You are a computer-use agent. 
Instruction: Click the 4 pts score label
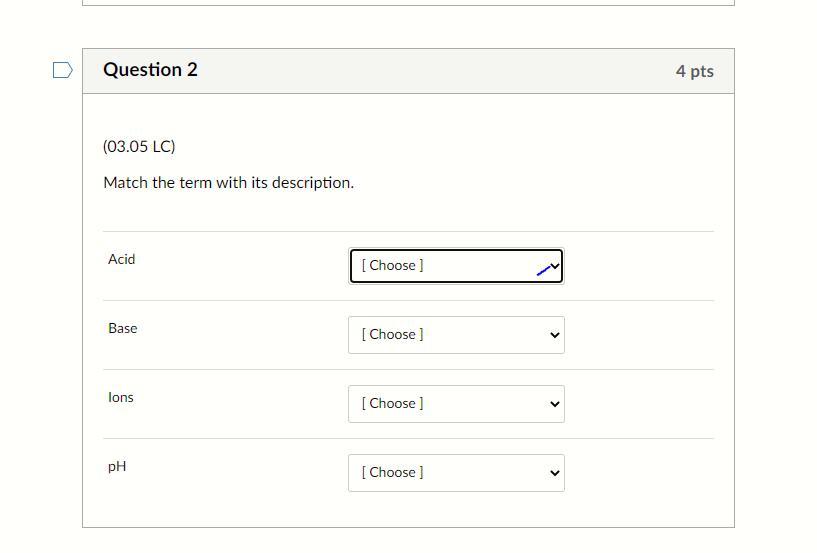tap(694, 71)
